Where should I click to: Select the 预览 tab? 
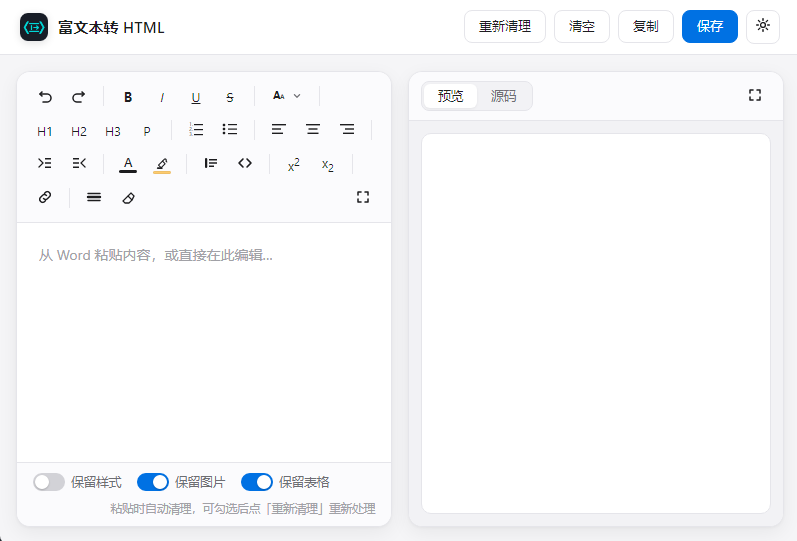pyautogui.click(x=450, y=96)
